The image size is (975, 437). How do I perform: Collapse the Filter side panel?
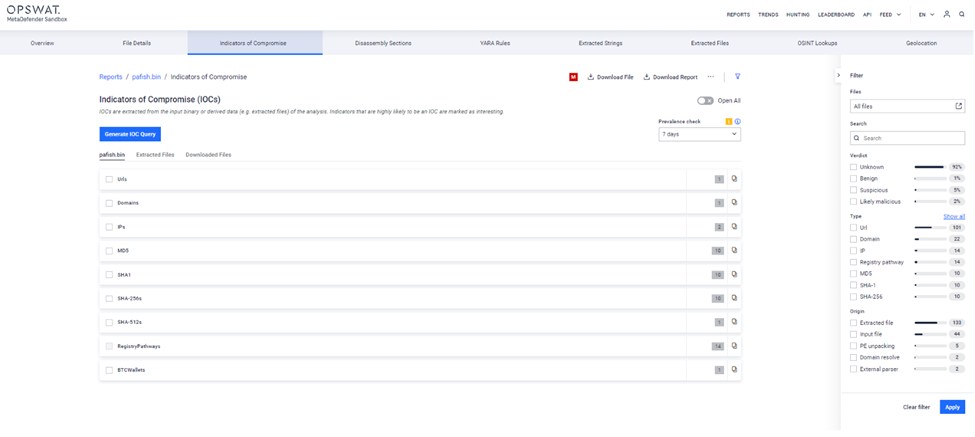838,76
